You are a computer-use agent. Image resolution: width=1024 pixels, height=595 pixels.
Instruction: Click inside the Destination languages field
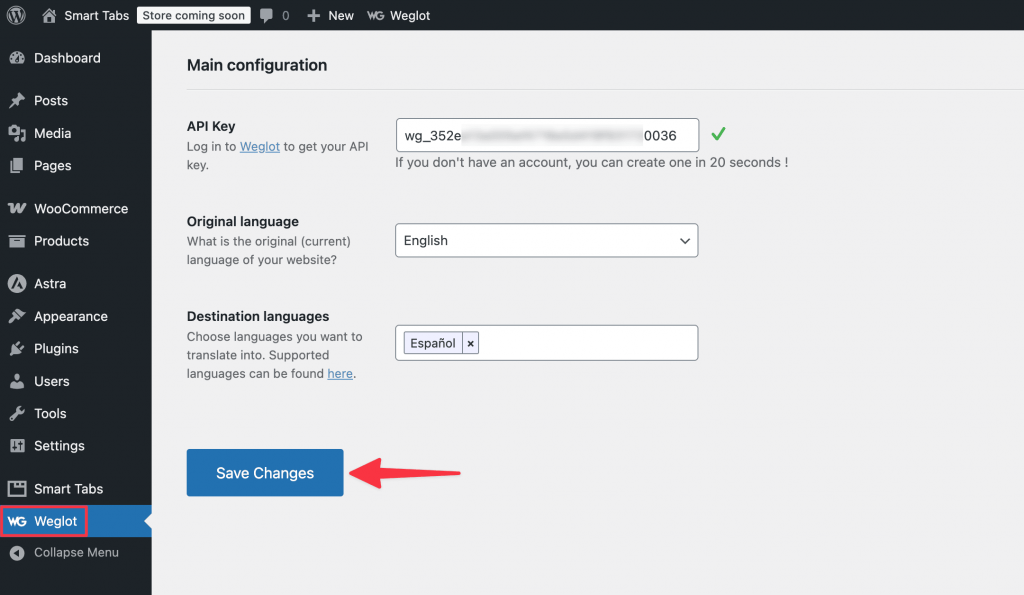click(588, 343)
